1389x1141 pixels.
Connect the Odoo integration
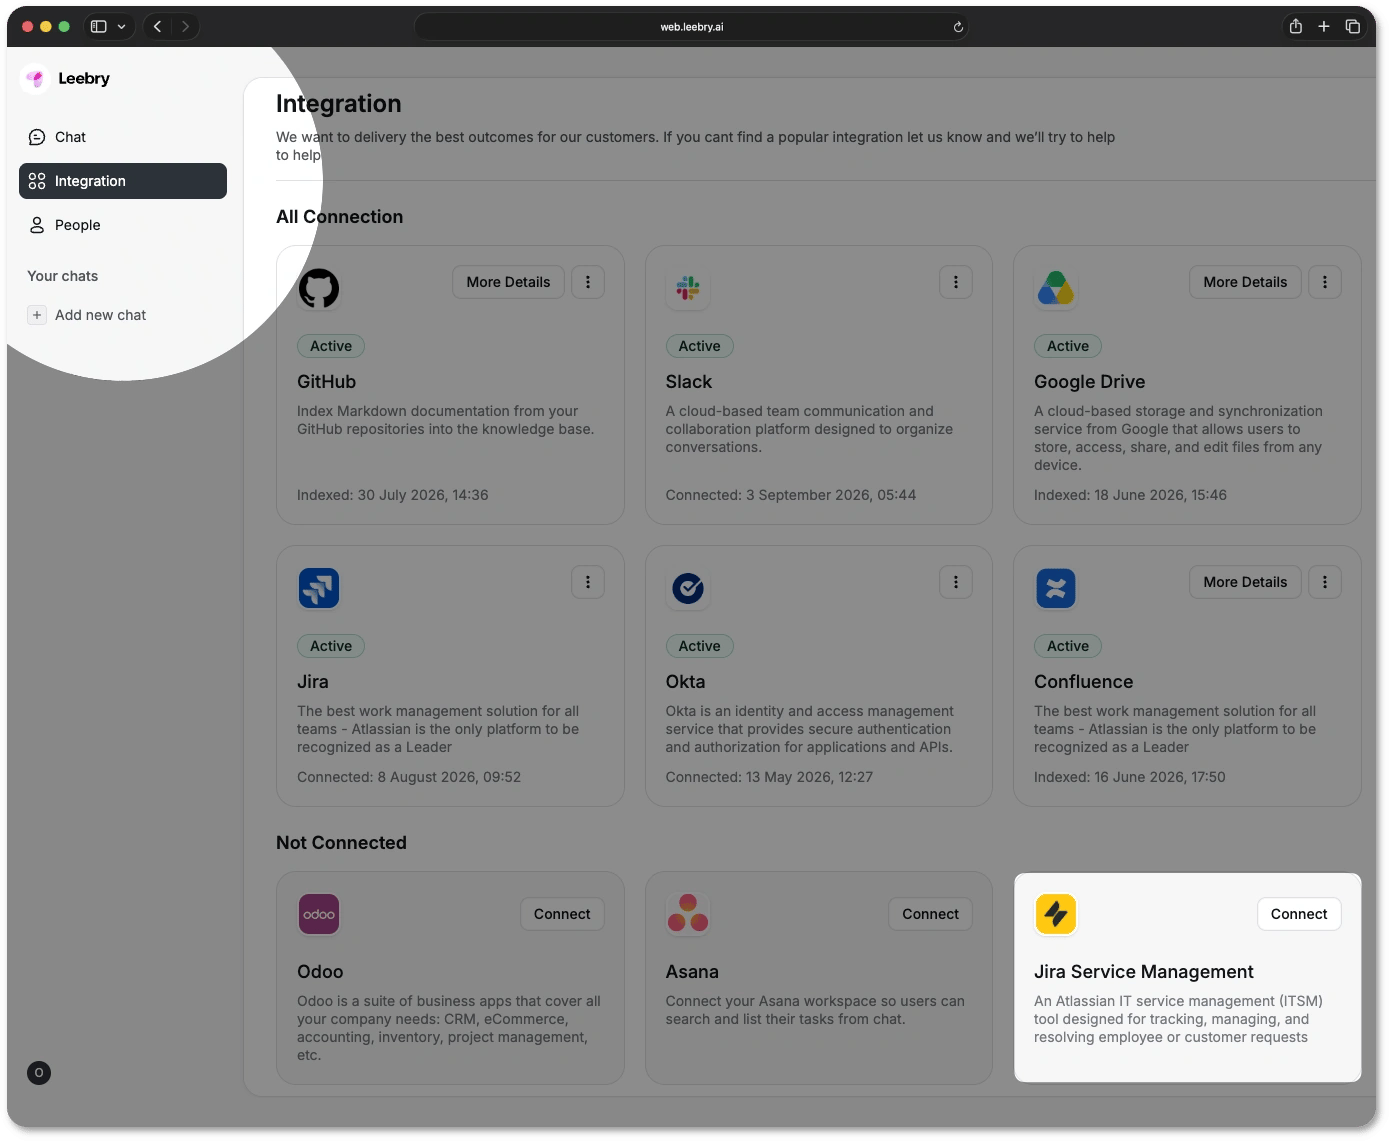(x=562, y=914)
